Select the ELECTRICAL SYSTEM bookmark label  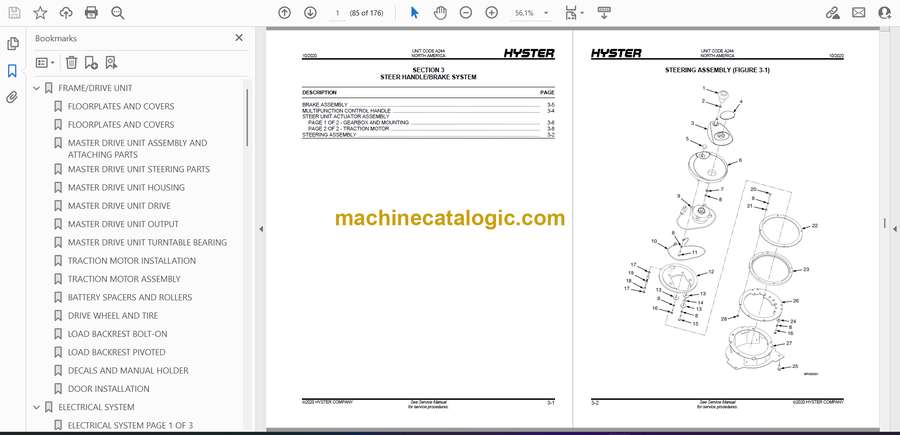(96, 407)
